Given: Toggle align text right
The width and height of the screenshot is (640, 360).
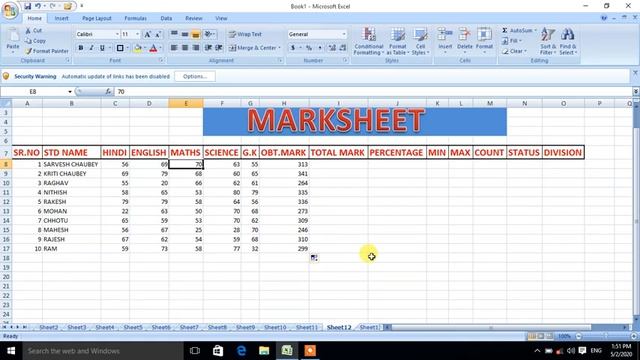Looking at the screenshot, I should coord(196,48).
